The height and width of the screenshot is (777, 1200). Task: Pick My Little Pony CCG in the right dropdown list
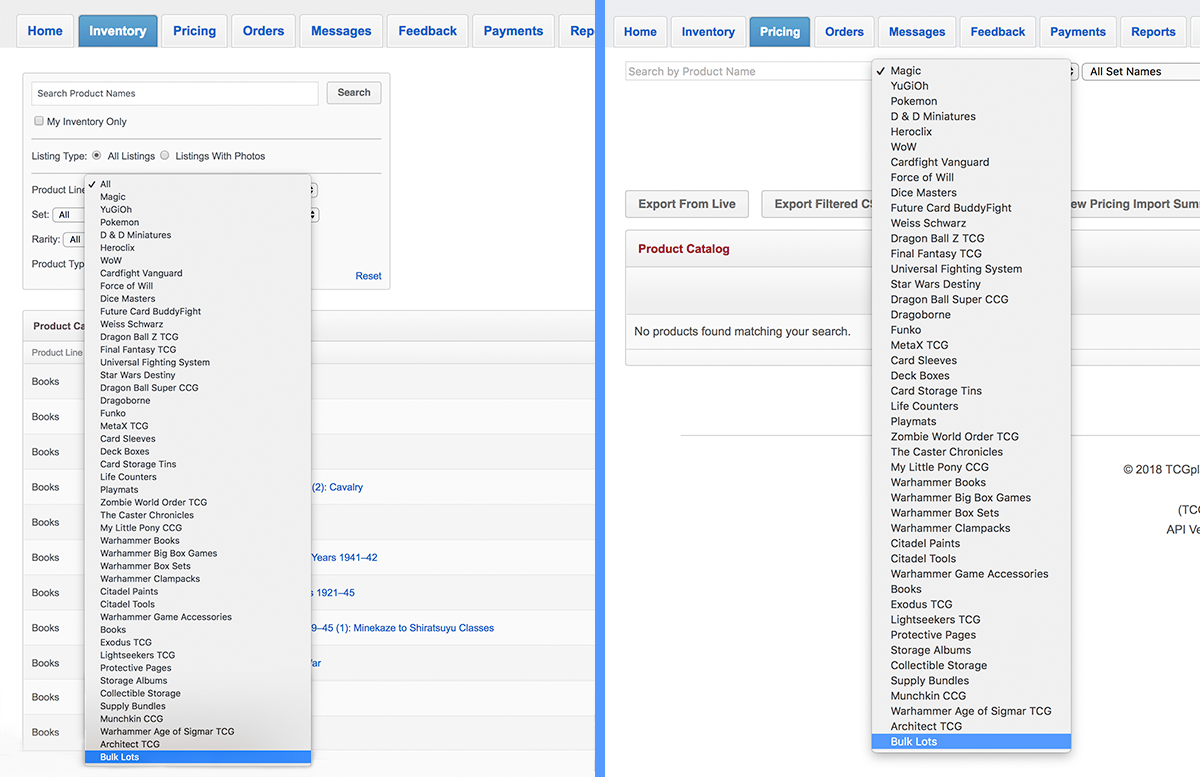tap(971, 467)
